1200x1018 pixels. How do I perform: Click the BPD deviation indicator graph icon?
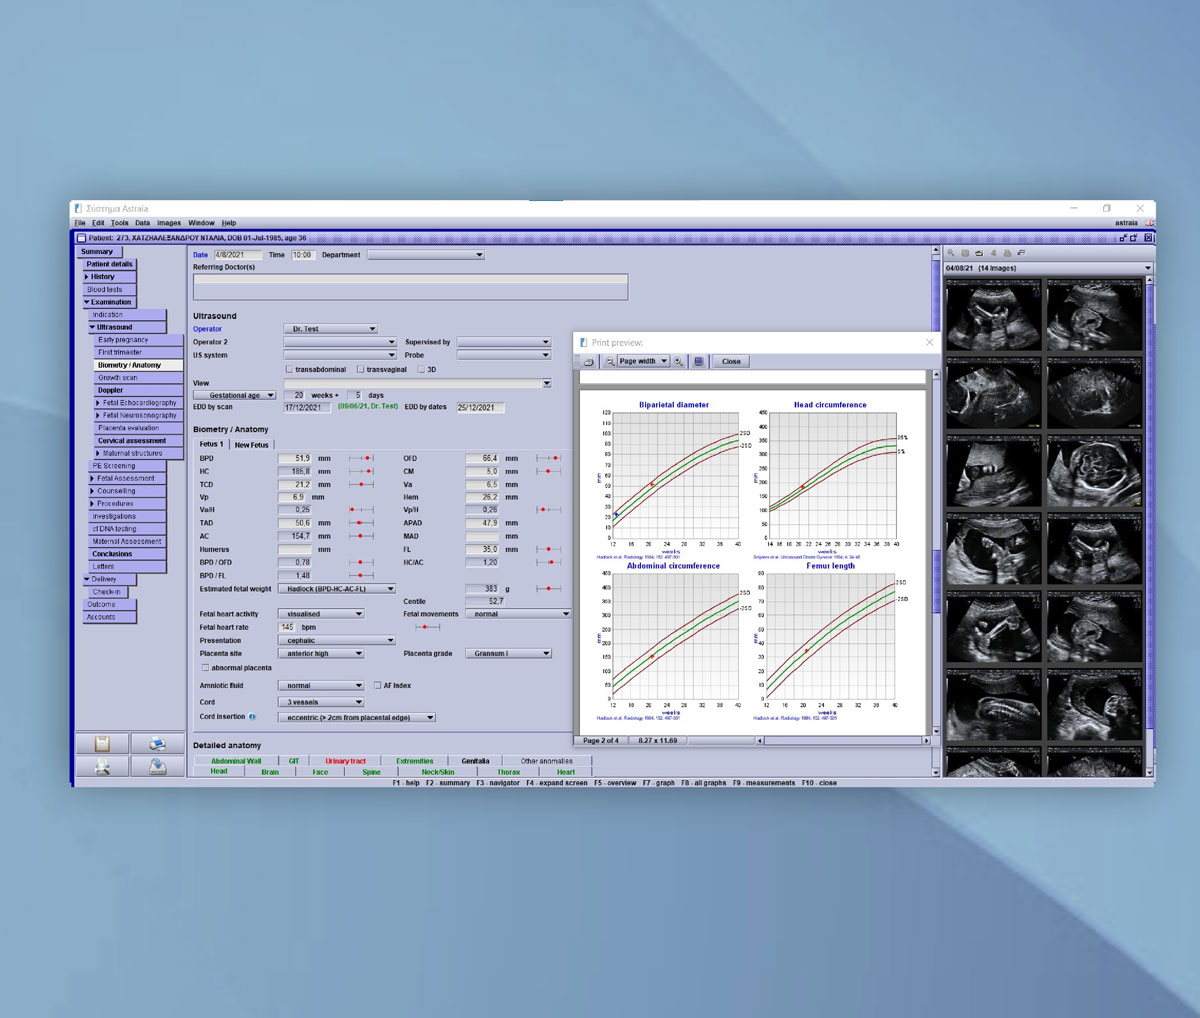pos(361,458)
